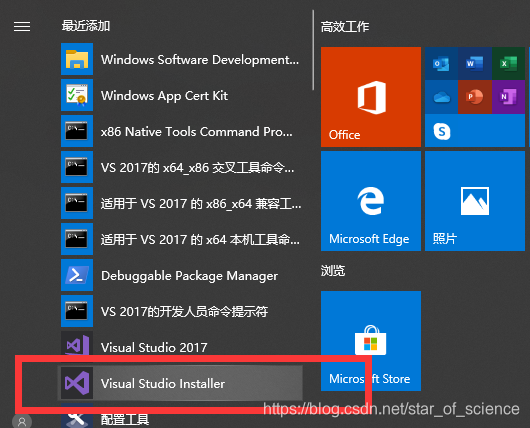This screenshot has height=428, width=530.
Task: Open 适用于 VS 2017 的 x86_x64 兼容工具 icon
Action: pyautogui.click(x=77, y=203)
